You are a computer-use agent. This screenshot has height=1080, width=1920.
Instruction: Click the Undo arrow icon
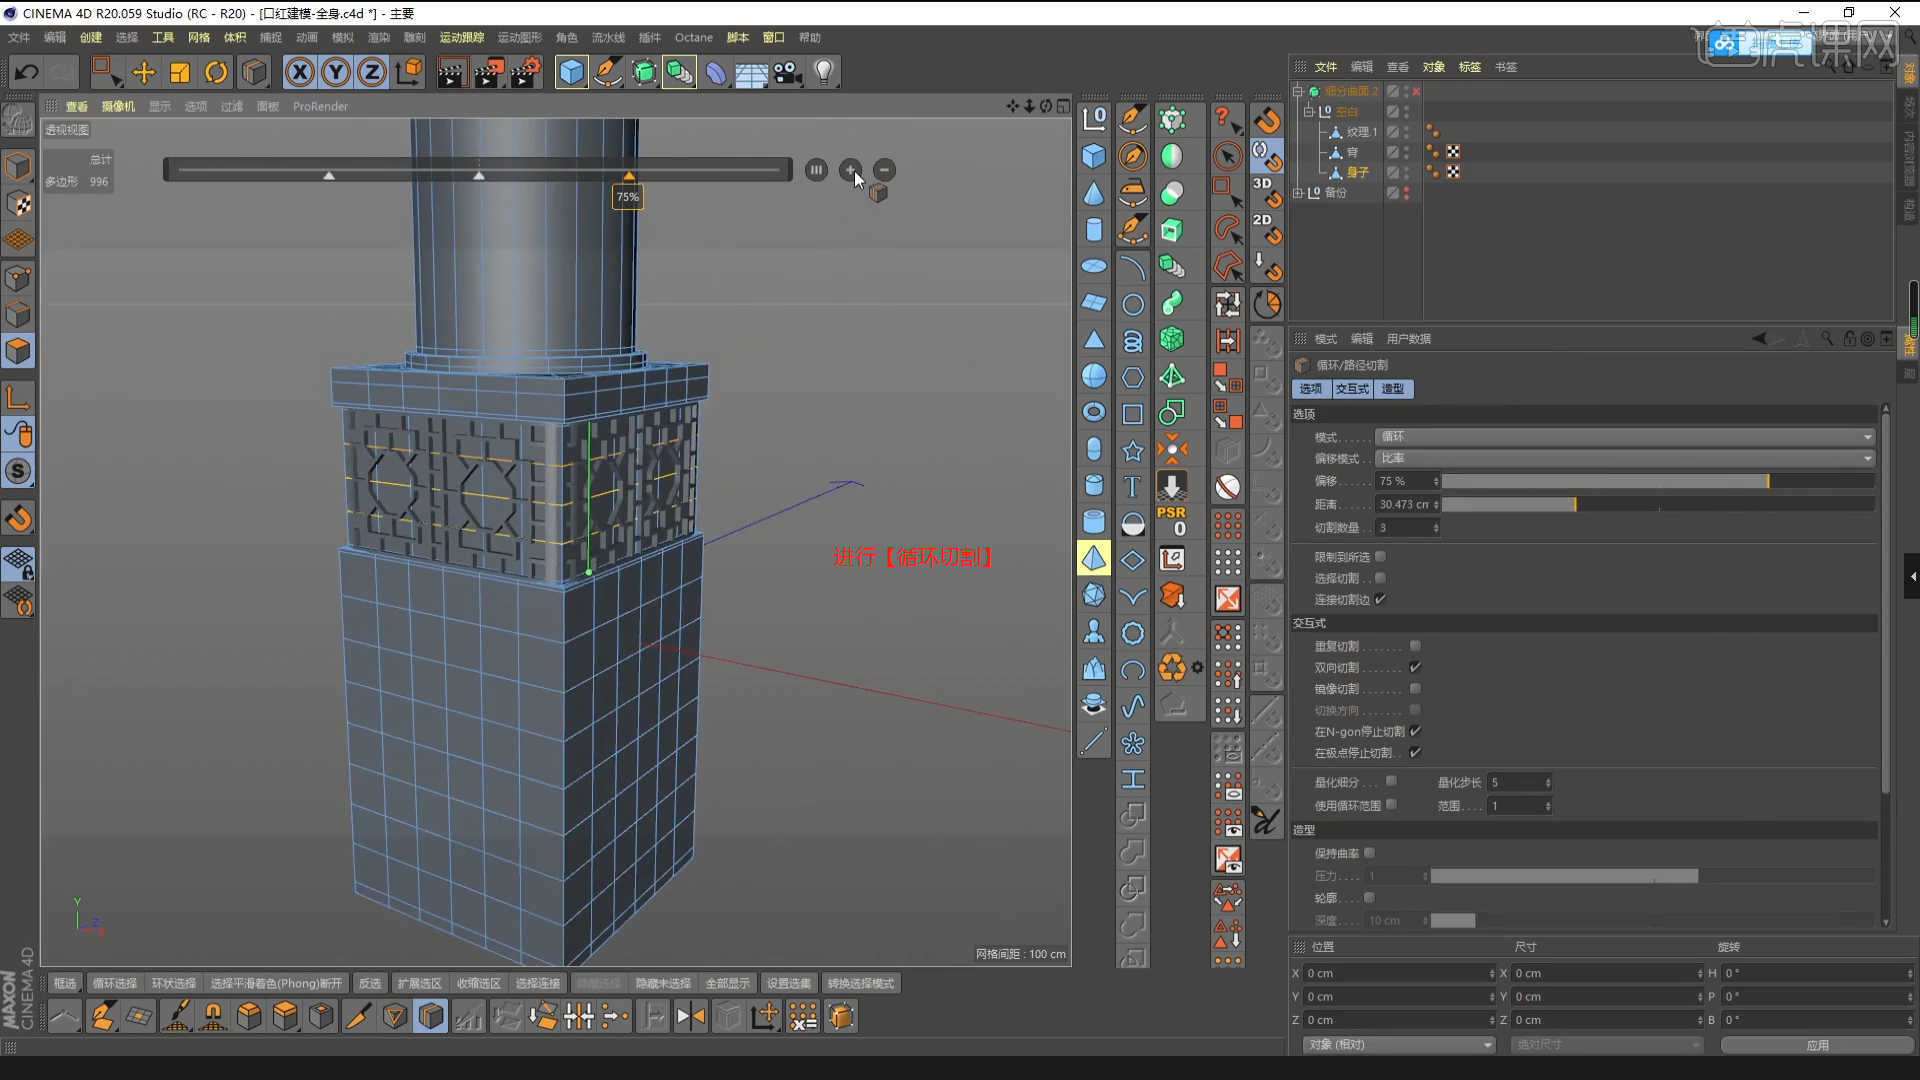click(27, 72)
